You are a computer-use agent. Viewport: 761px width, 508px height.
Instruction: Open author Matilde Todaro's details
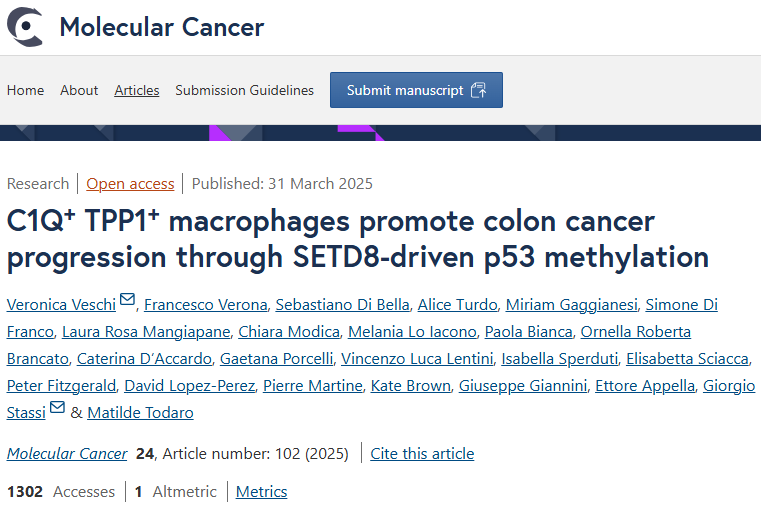click(140, 413)
